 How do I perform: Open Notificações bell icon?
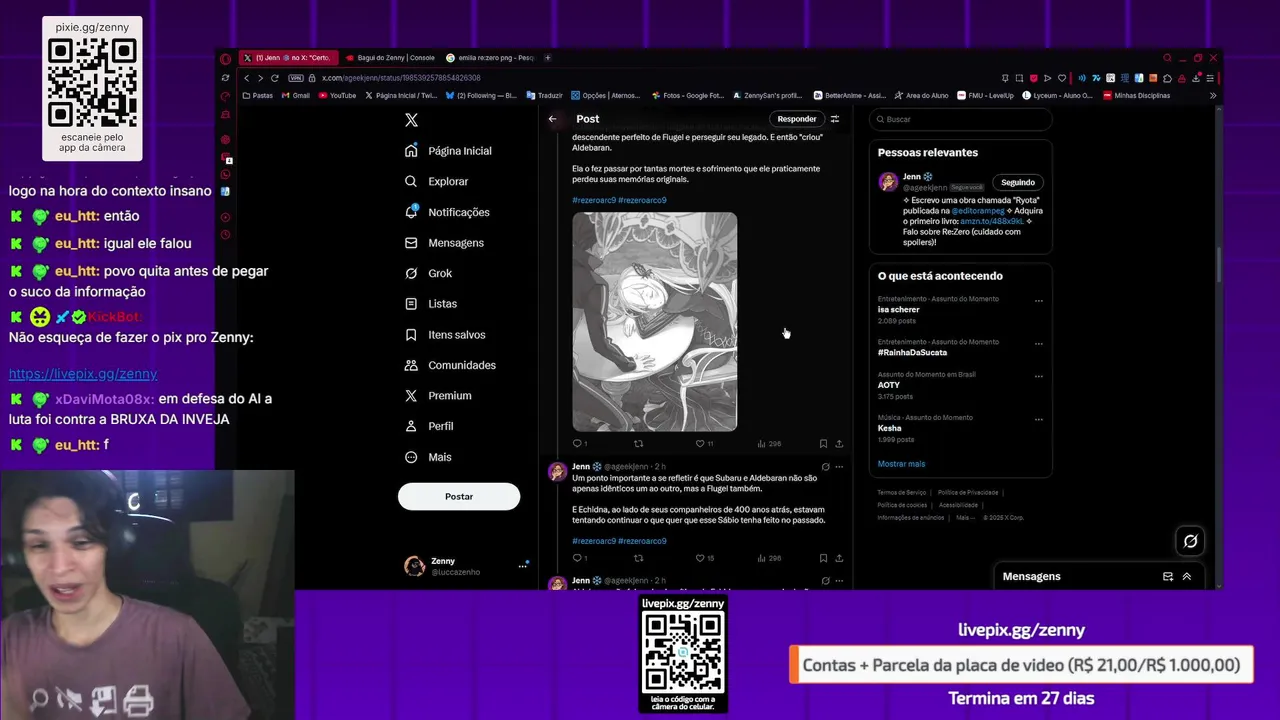[411, 212]
